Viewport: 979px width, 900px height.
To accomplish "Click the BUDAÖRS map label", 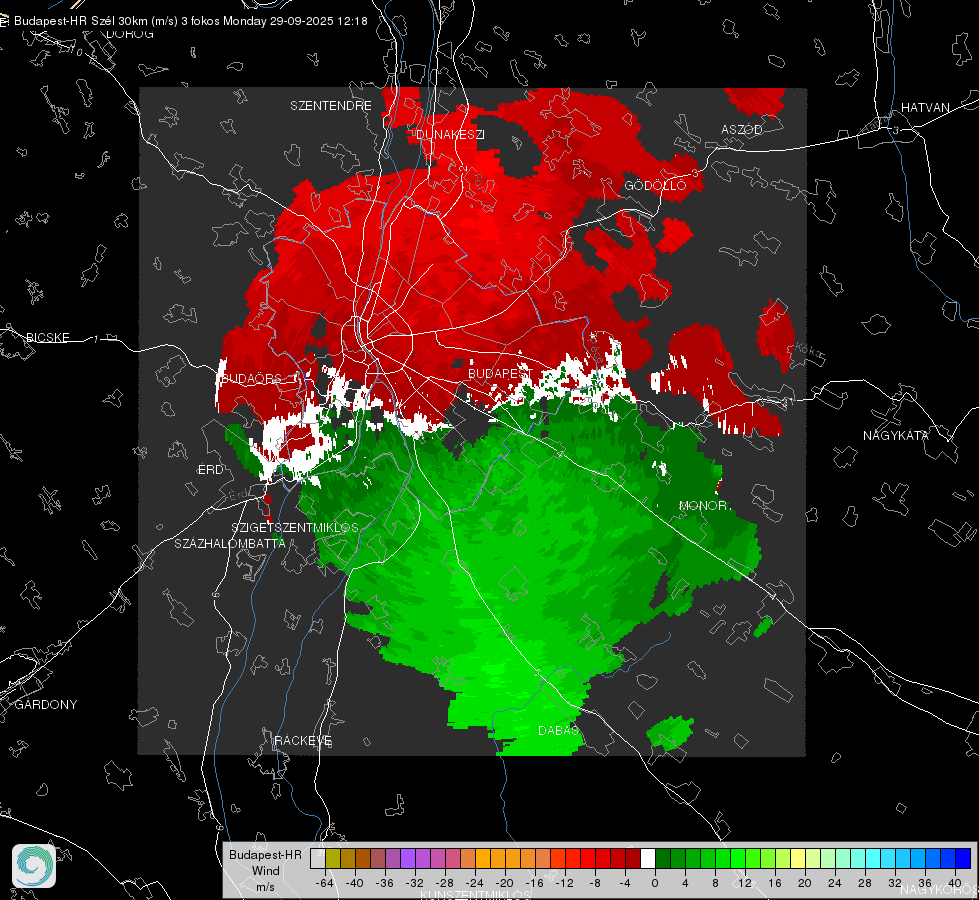I will click(x=252, y=378).
